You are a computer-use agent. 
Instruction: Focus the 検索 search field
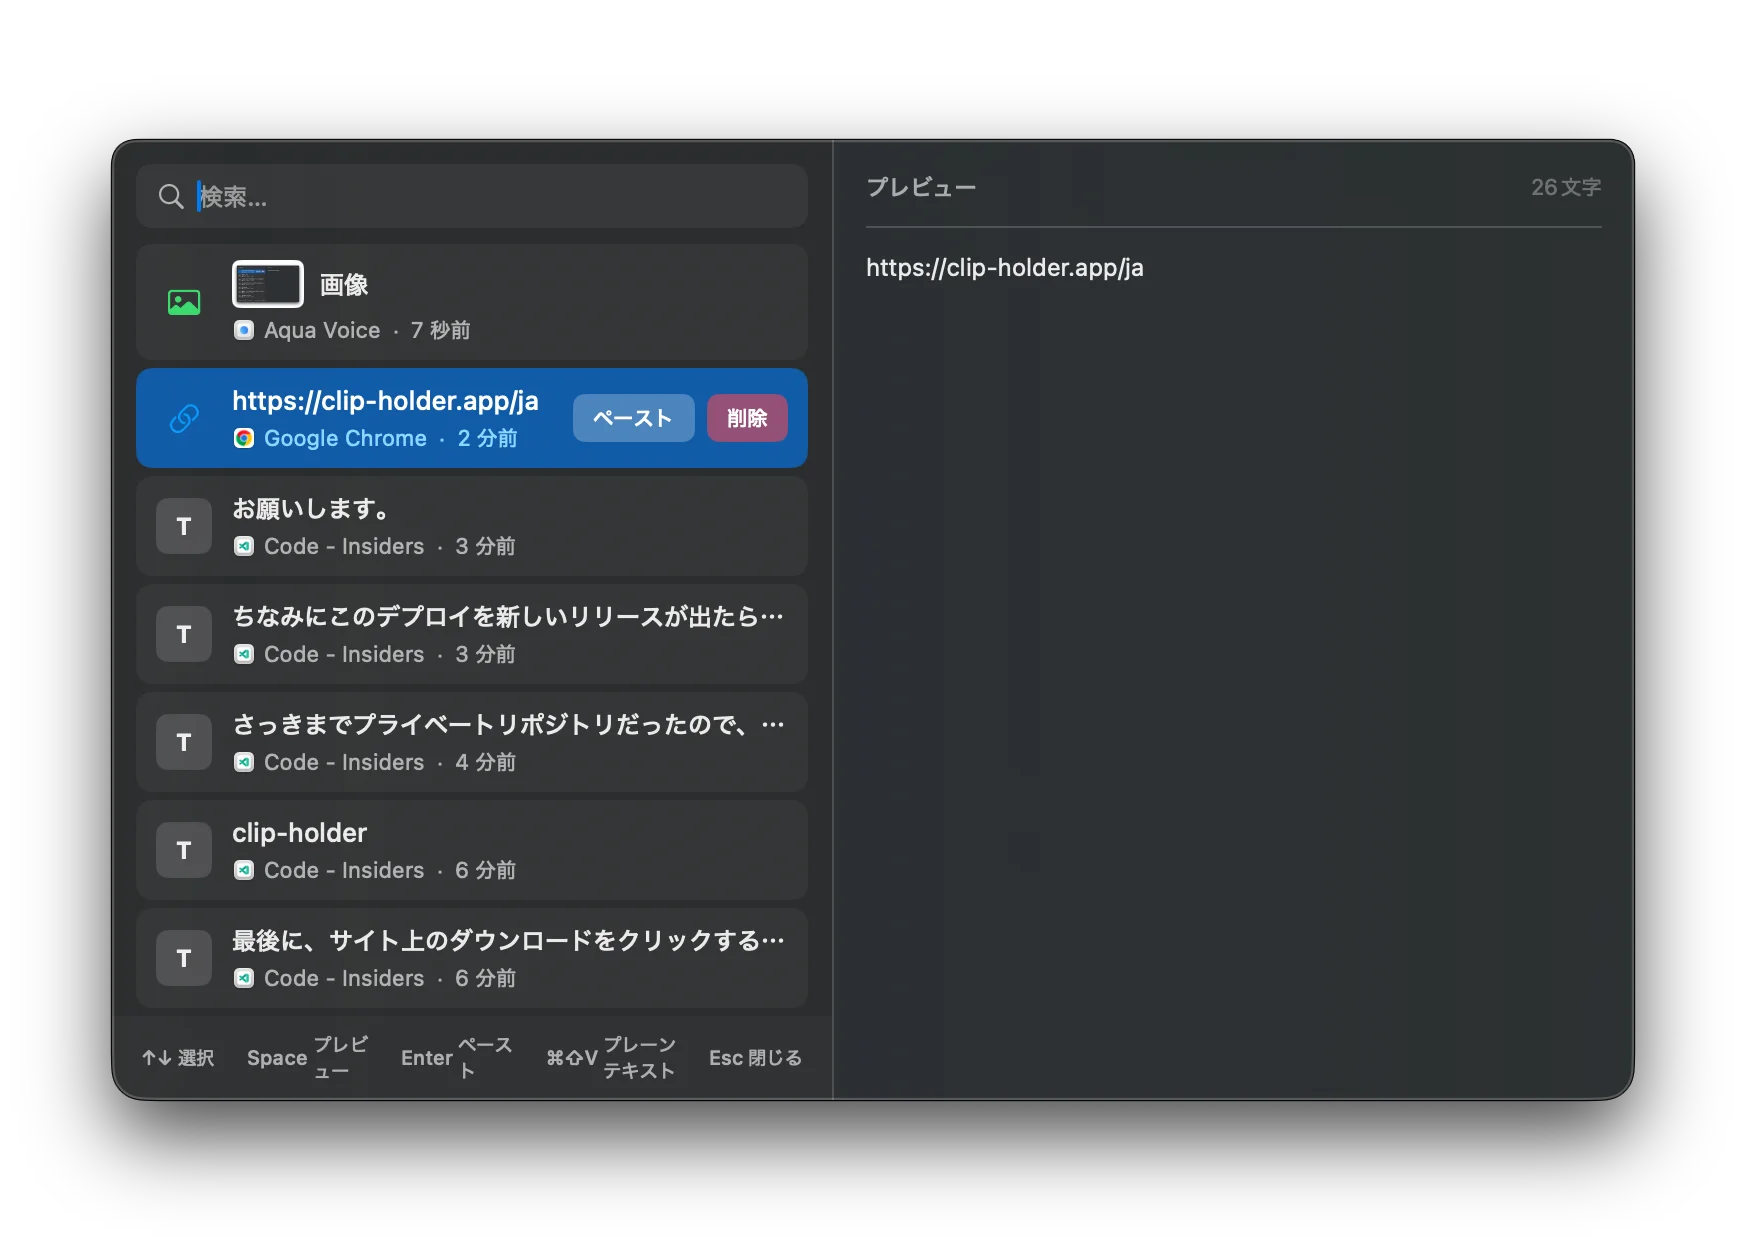coord(490,197)
